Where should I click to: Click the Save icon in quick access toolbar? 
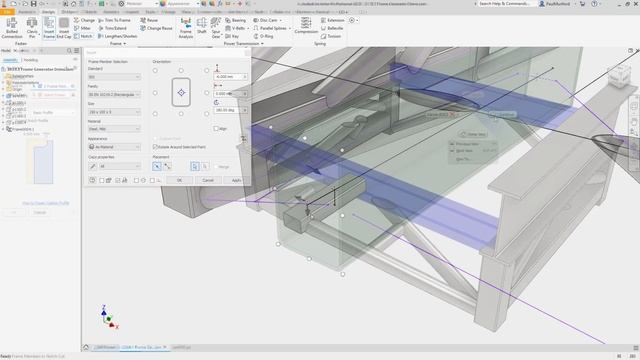33,4
